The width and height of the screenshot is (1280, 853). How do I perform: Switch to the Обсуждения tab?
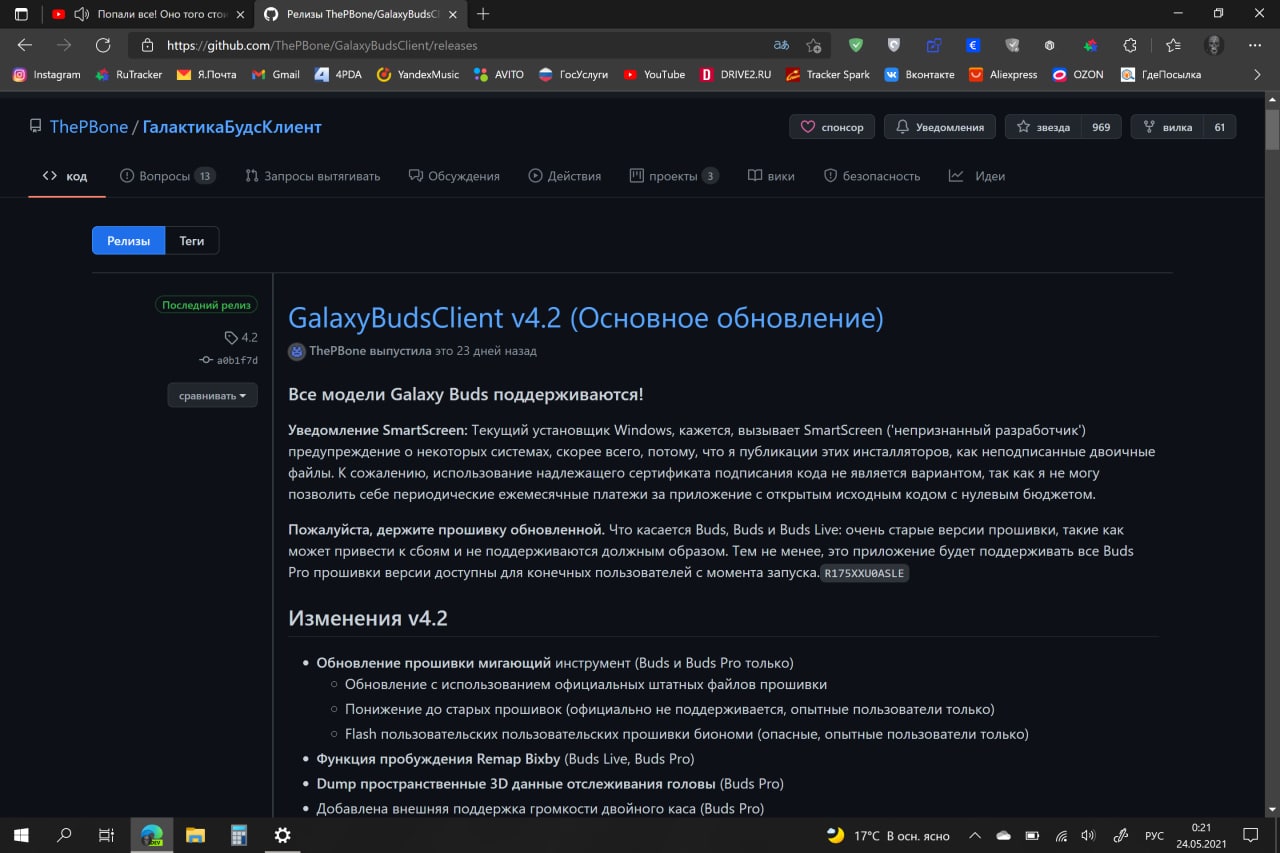click(454, 176)
